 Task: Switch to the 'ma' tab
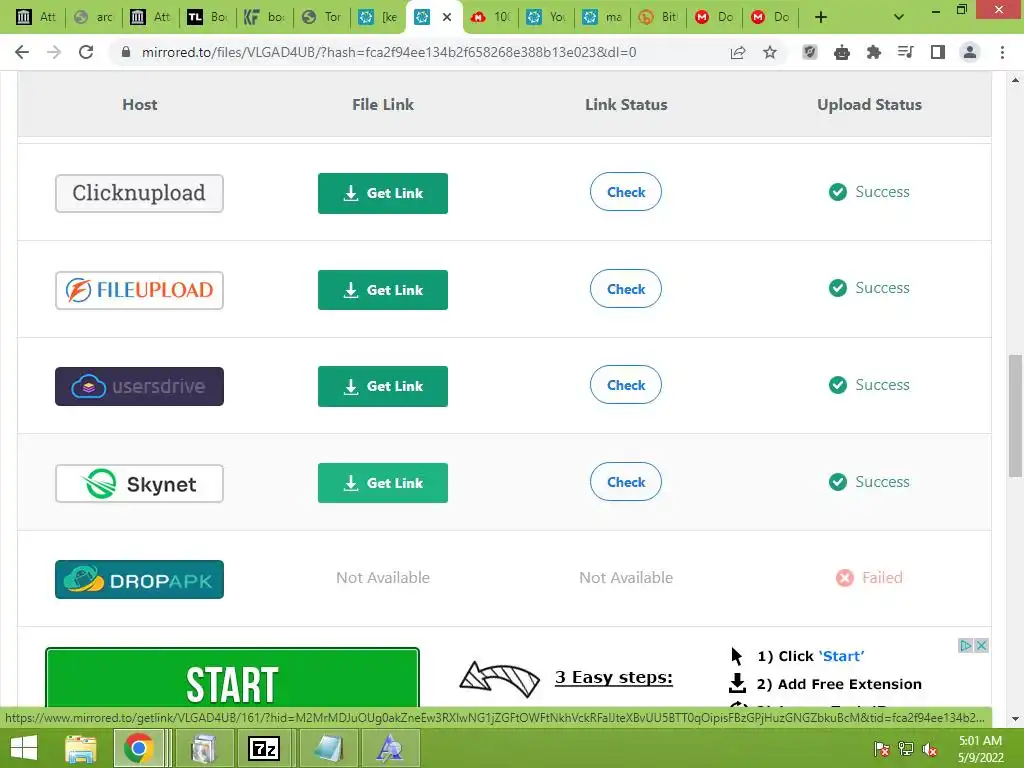click(x=603, y=17)
